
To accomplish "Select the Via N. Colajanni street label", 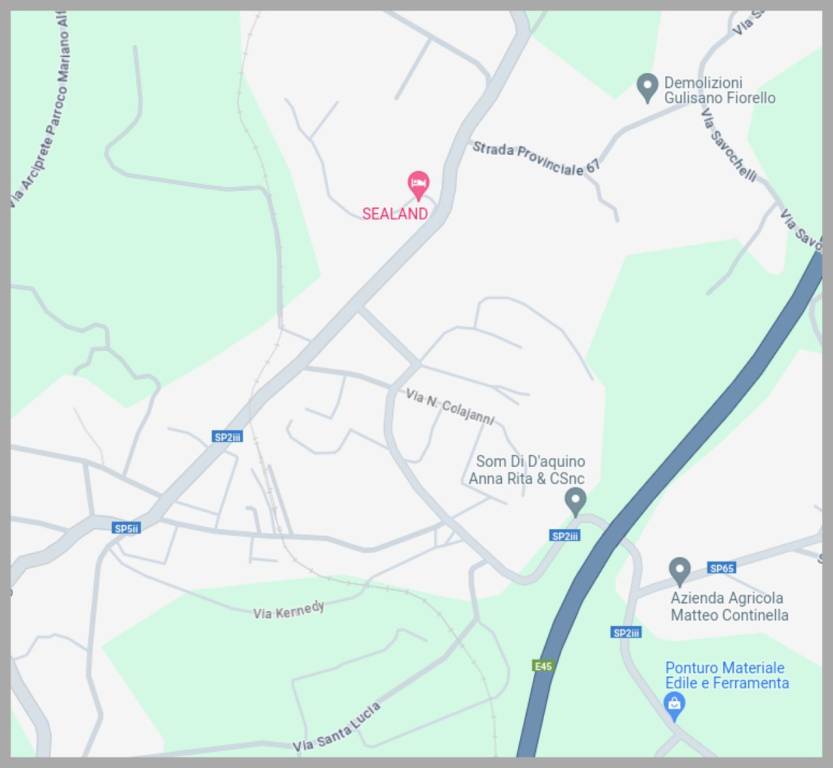I will pos(449,408).
